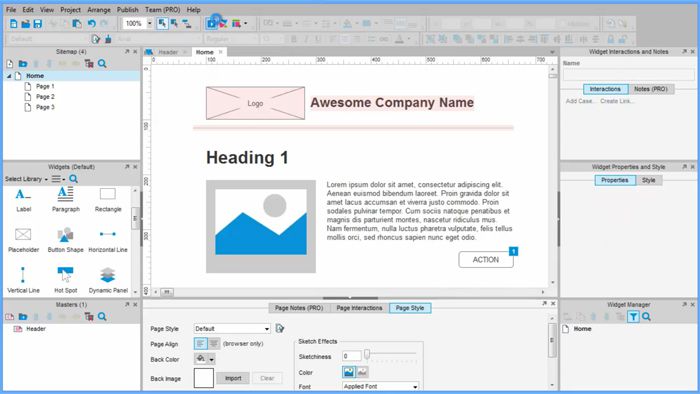Open the Publish menu
700x394 pixels.
tap(128, 9)
